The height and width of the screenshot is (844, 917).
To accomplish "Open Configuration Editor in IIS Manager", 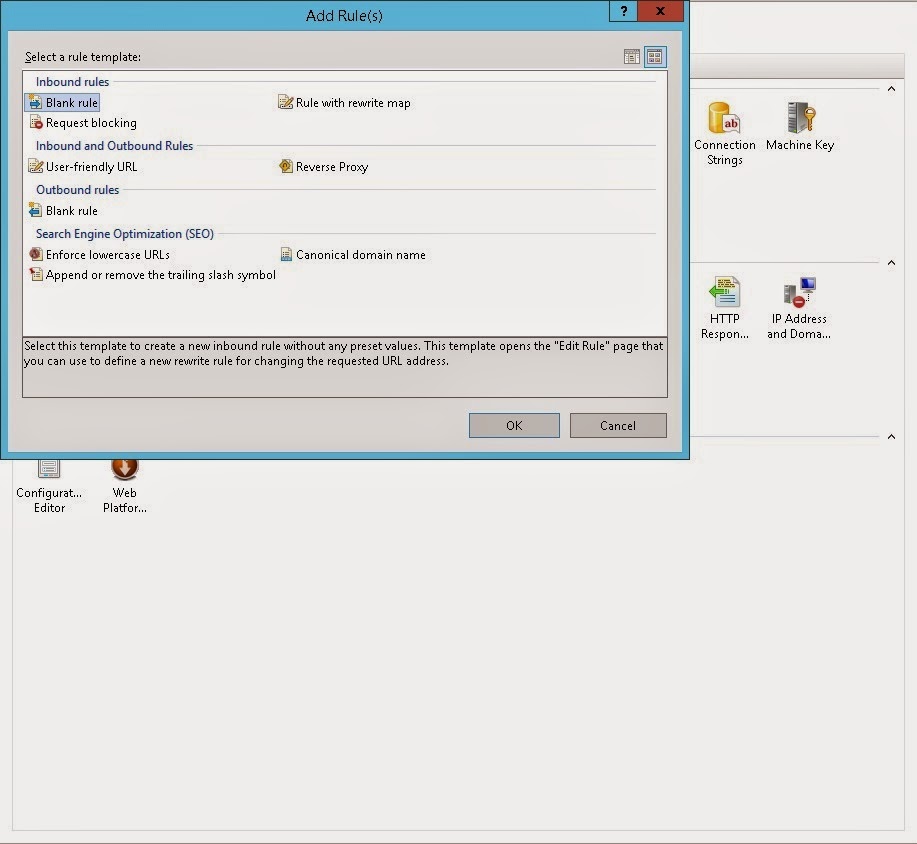I will click(49, 485).
